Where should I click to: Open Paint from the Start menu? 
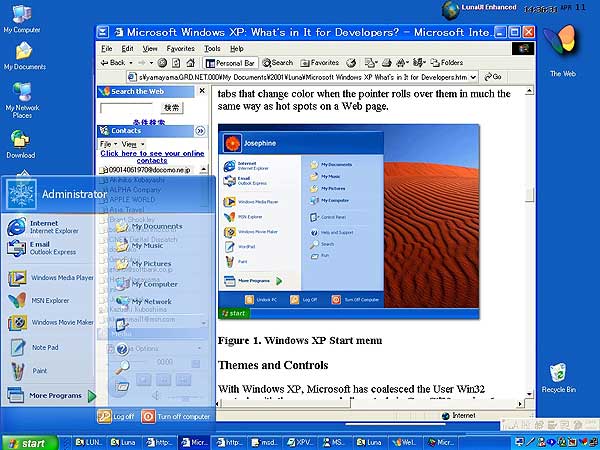[x=29, y=371]
